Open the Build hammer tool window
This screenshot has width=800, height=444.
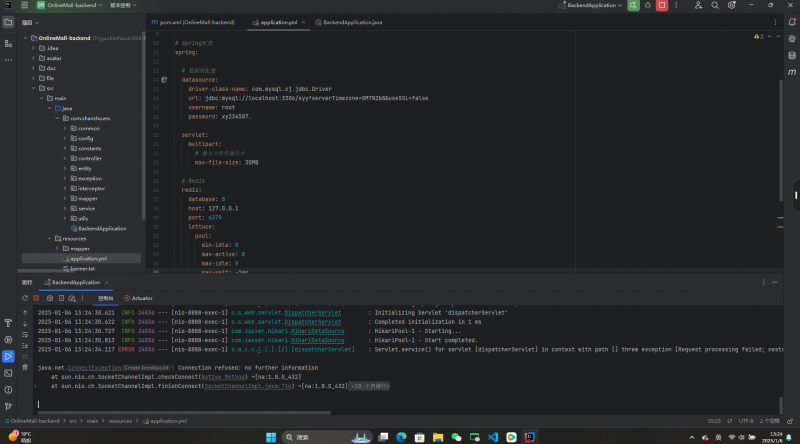(x=8, y=323)
